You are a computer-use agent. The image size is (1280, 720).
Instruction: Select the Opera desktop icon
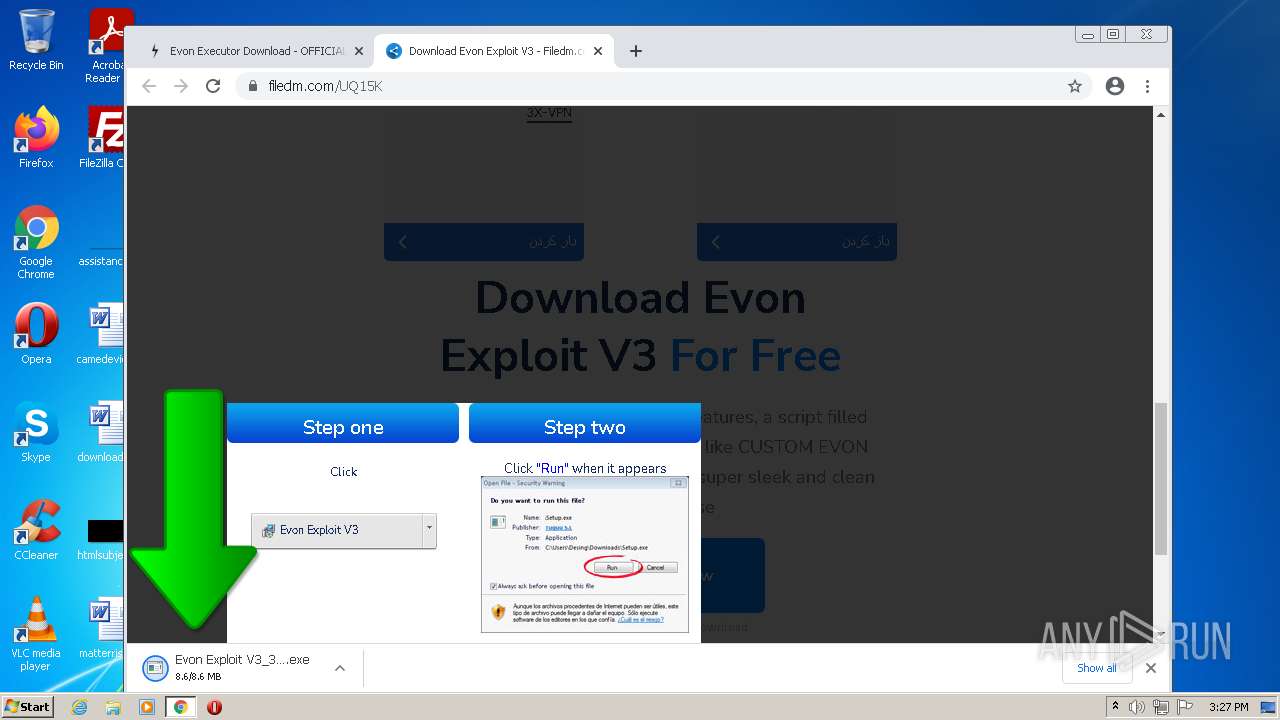[x=36, y=334]
